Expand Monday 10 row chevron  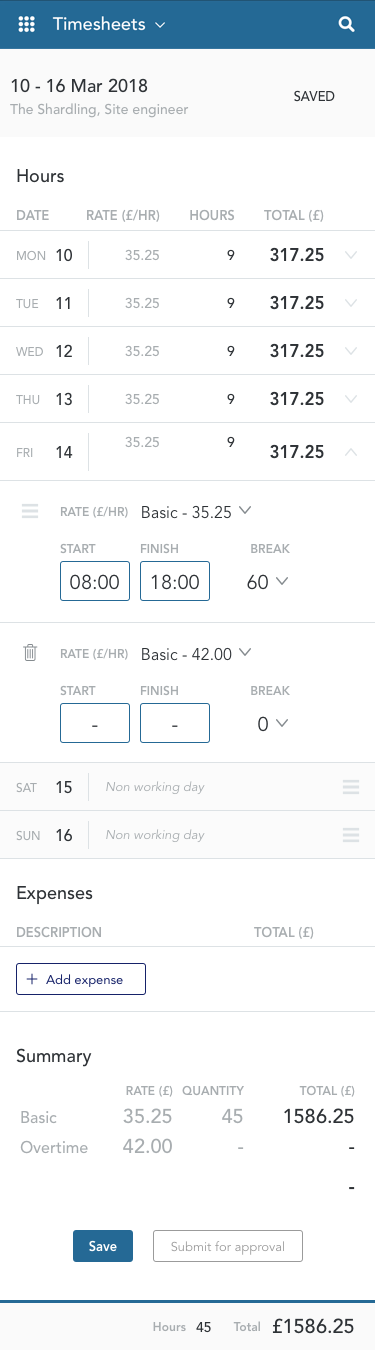350,255
